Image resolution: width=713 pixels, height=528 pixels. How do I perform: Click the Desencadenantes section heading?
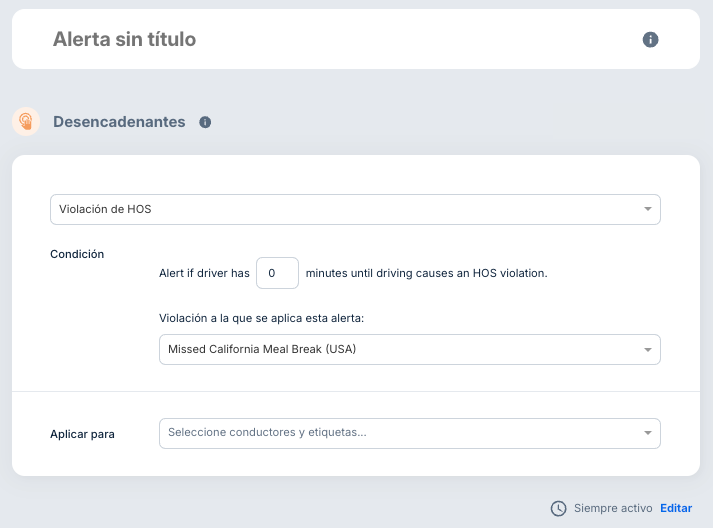[x=119, y=122]
